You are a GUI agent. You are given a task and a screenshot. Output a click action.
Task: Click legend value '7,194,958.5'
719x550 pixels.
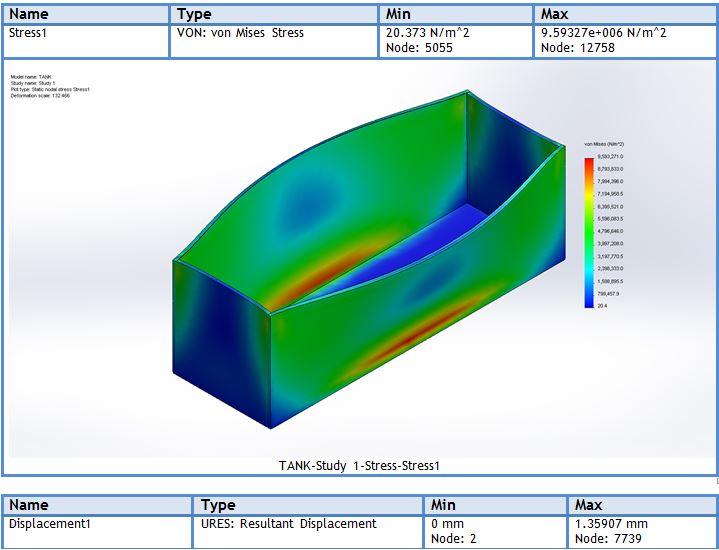click(x=610, y=194)
